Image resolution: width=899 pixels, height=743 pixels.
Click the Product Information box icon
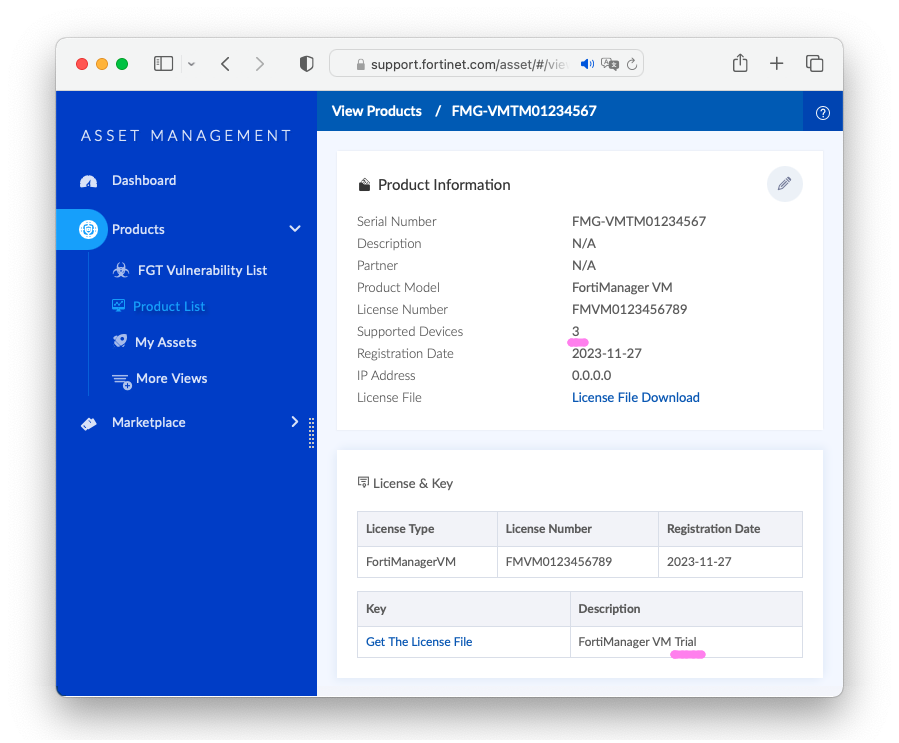[364, 185]
